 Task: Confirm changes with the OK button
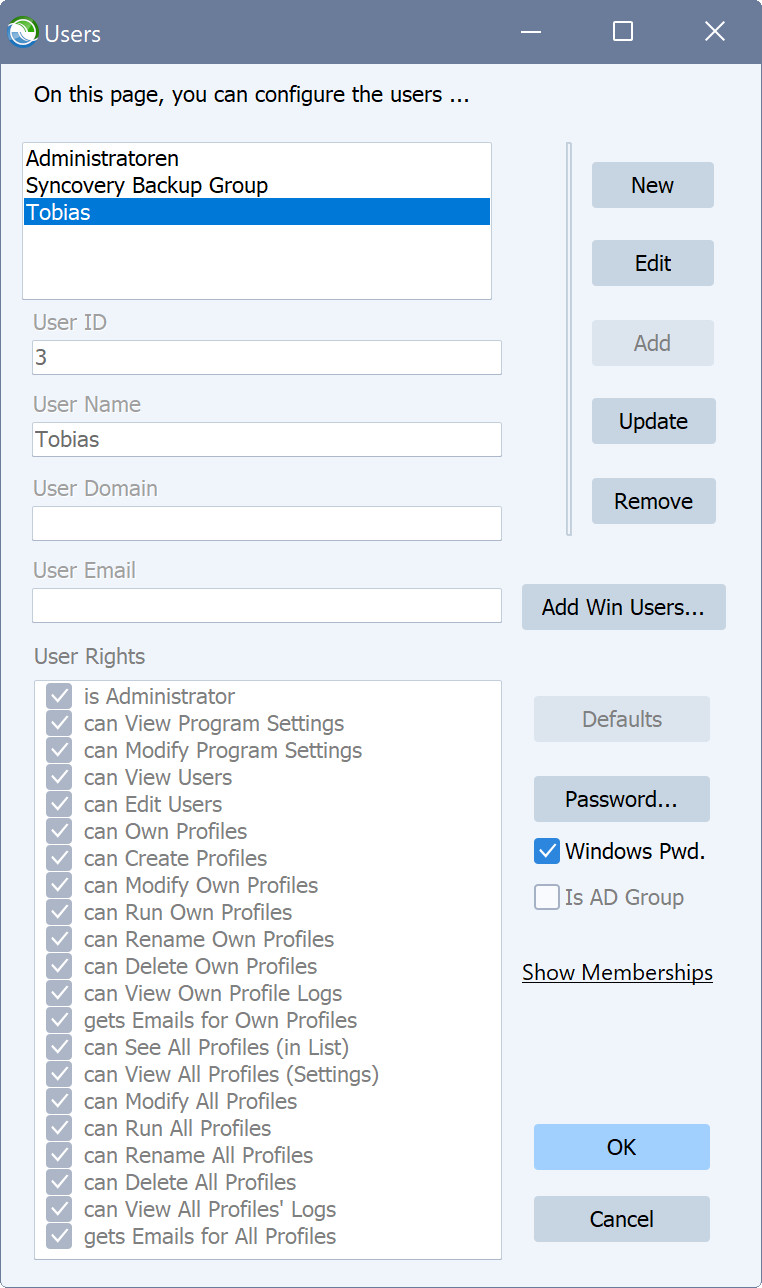point(621,1147)
